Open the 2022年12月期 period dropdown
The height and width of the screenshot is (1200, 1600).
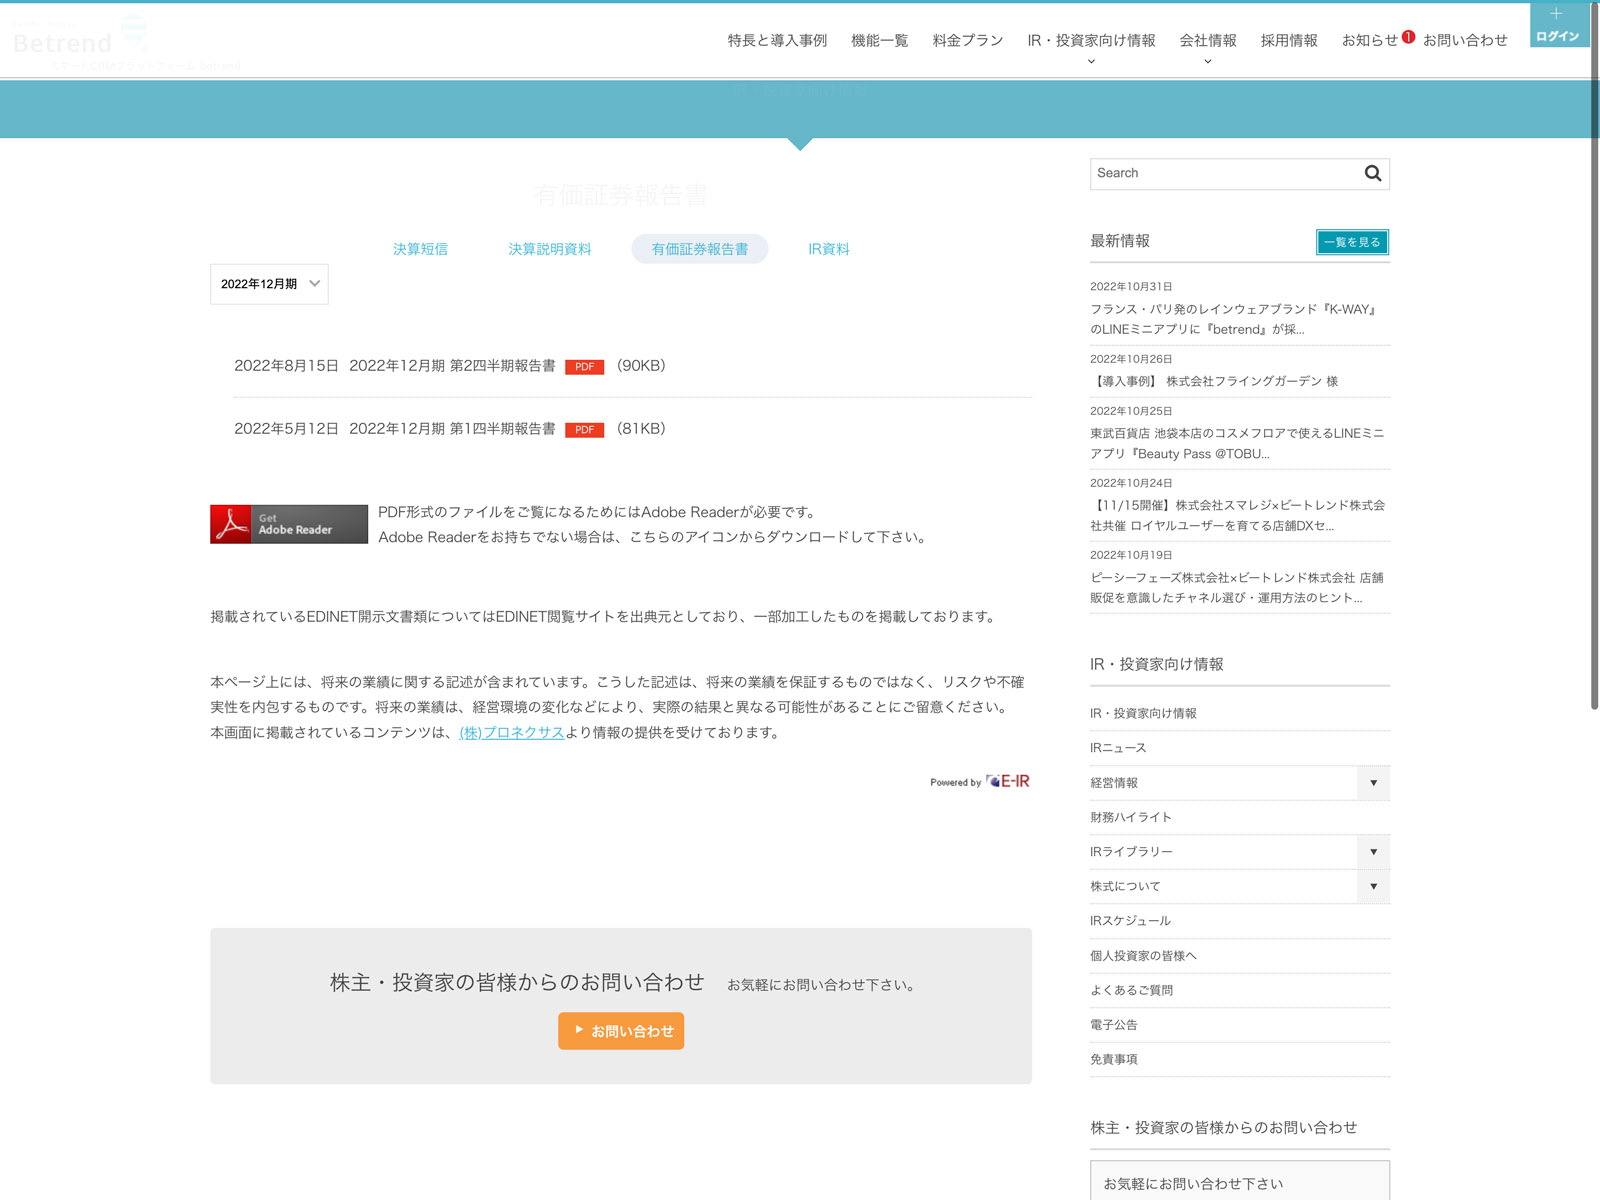click(269, 284)
